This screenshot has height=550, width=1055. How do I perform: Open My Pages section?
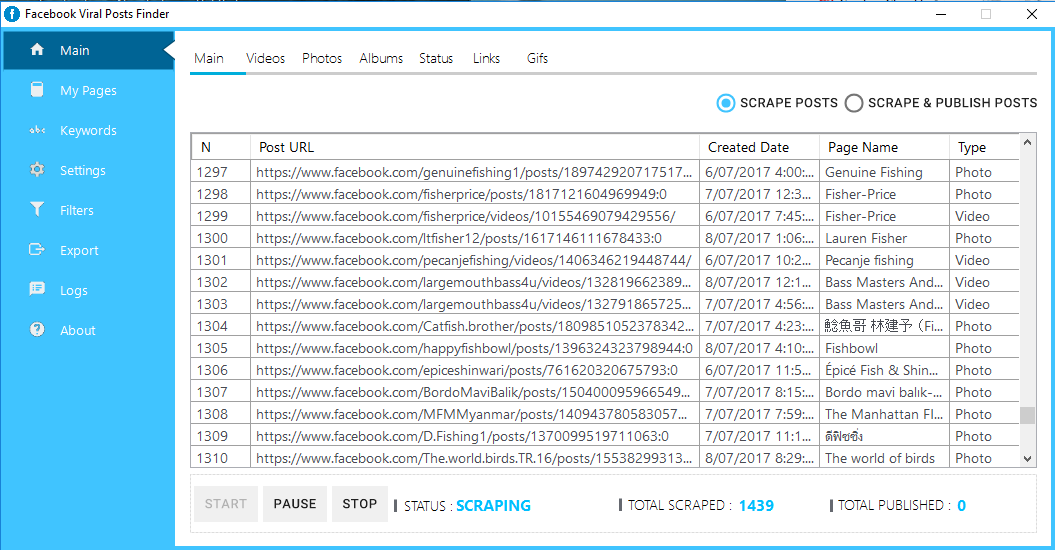(88, 90)
